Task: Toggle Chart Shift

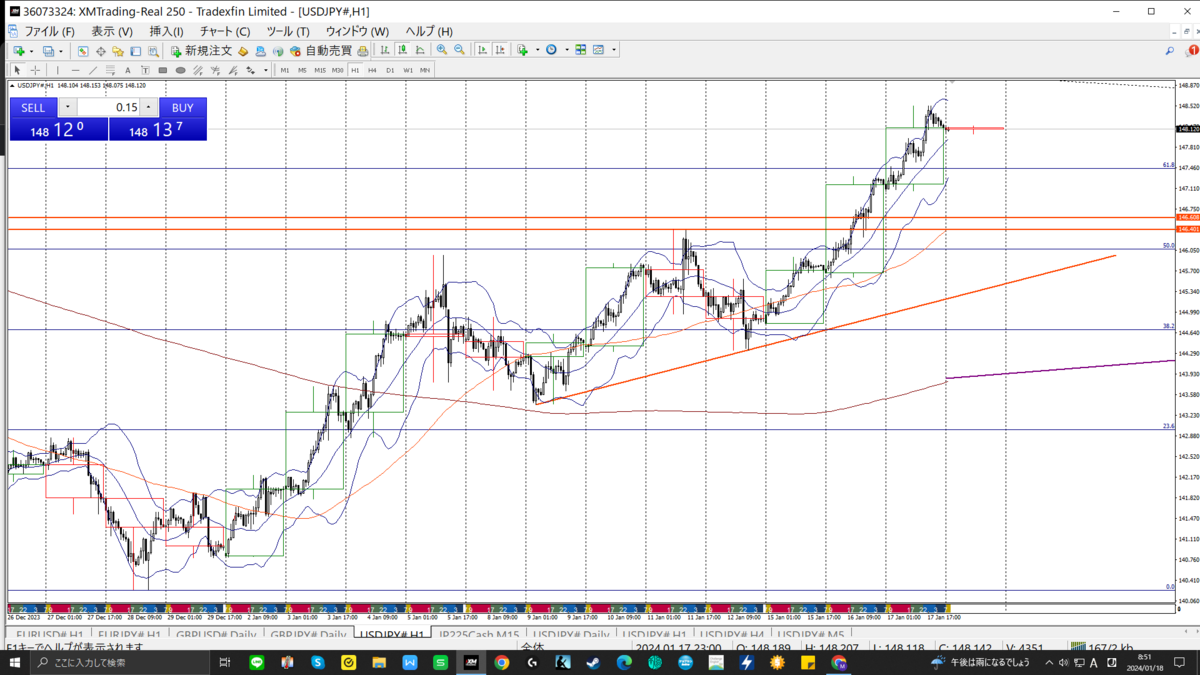Action: pyautogui.click(x=500, y=50)
